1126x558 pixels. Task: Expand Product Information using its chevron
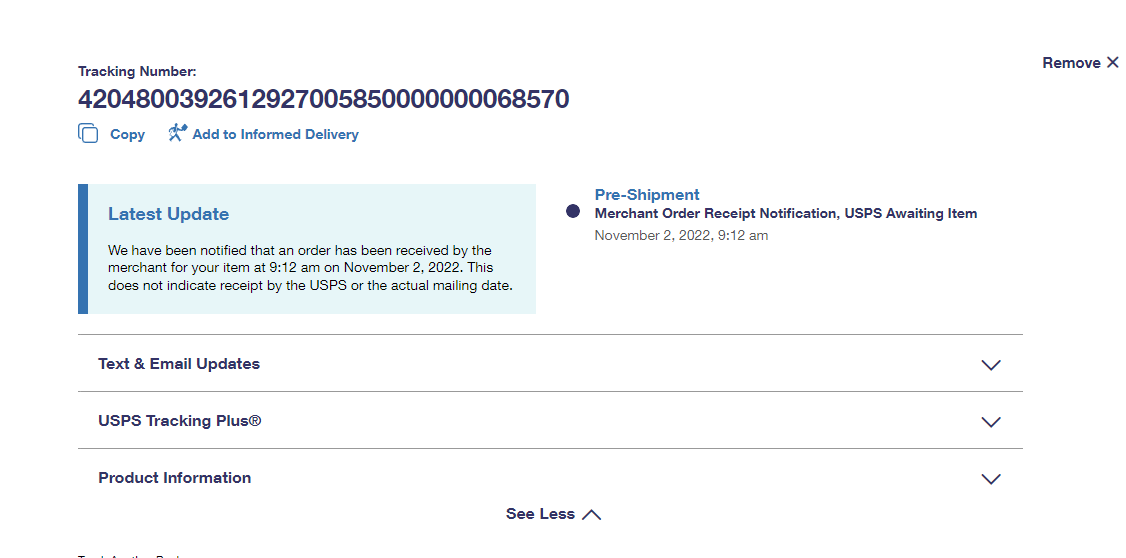[x=991, y=479]
